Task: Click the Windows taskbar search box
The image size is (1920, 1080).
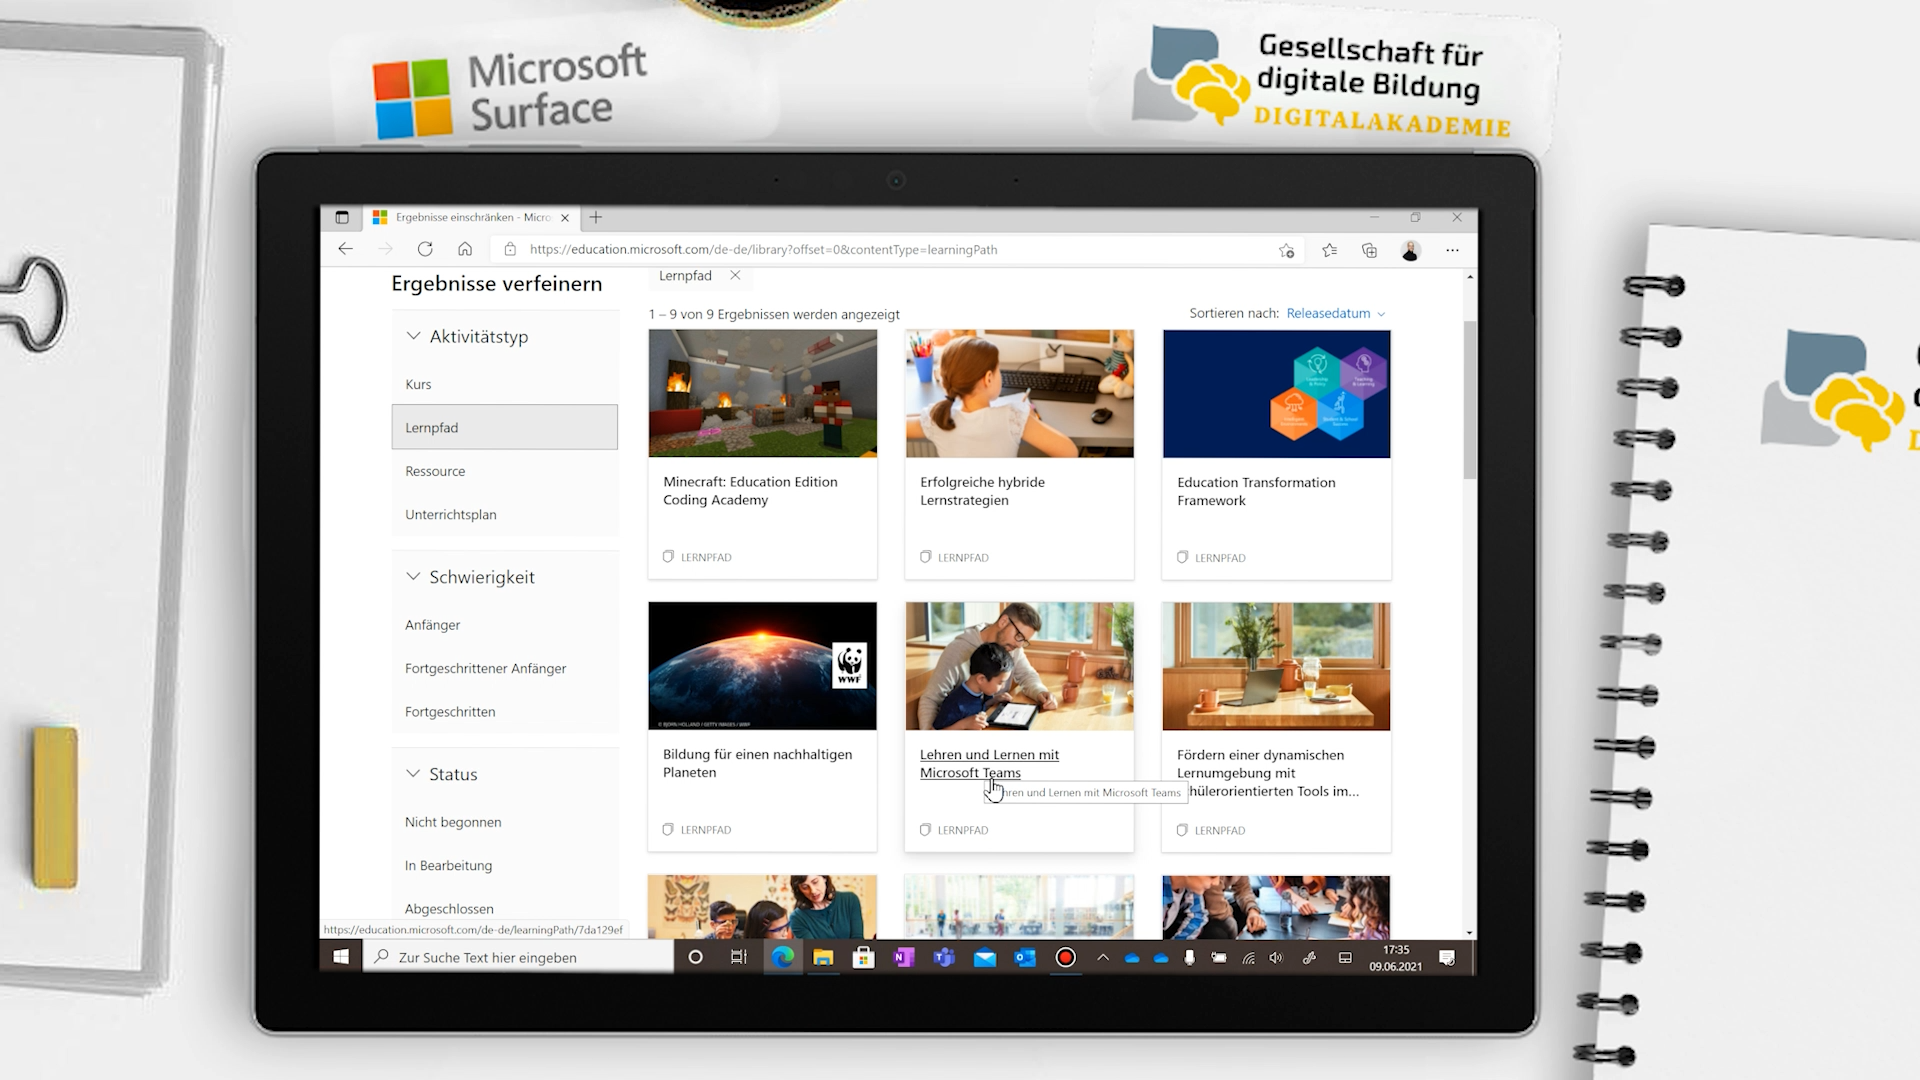Action: pyautogui.click(x=518, y=957)
